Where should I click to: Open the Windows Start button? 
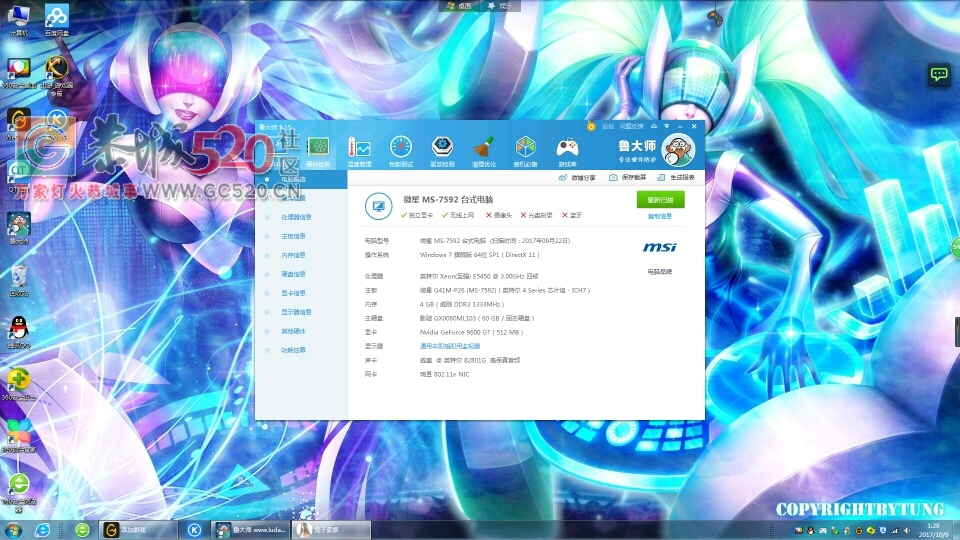pyautogui.click(x=13, y=530)
